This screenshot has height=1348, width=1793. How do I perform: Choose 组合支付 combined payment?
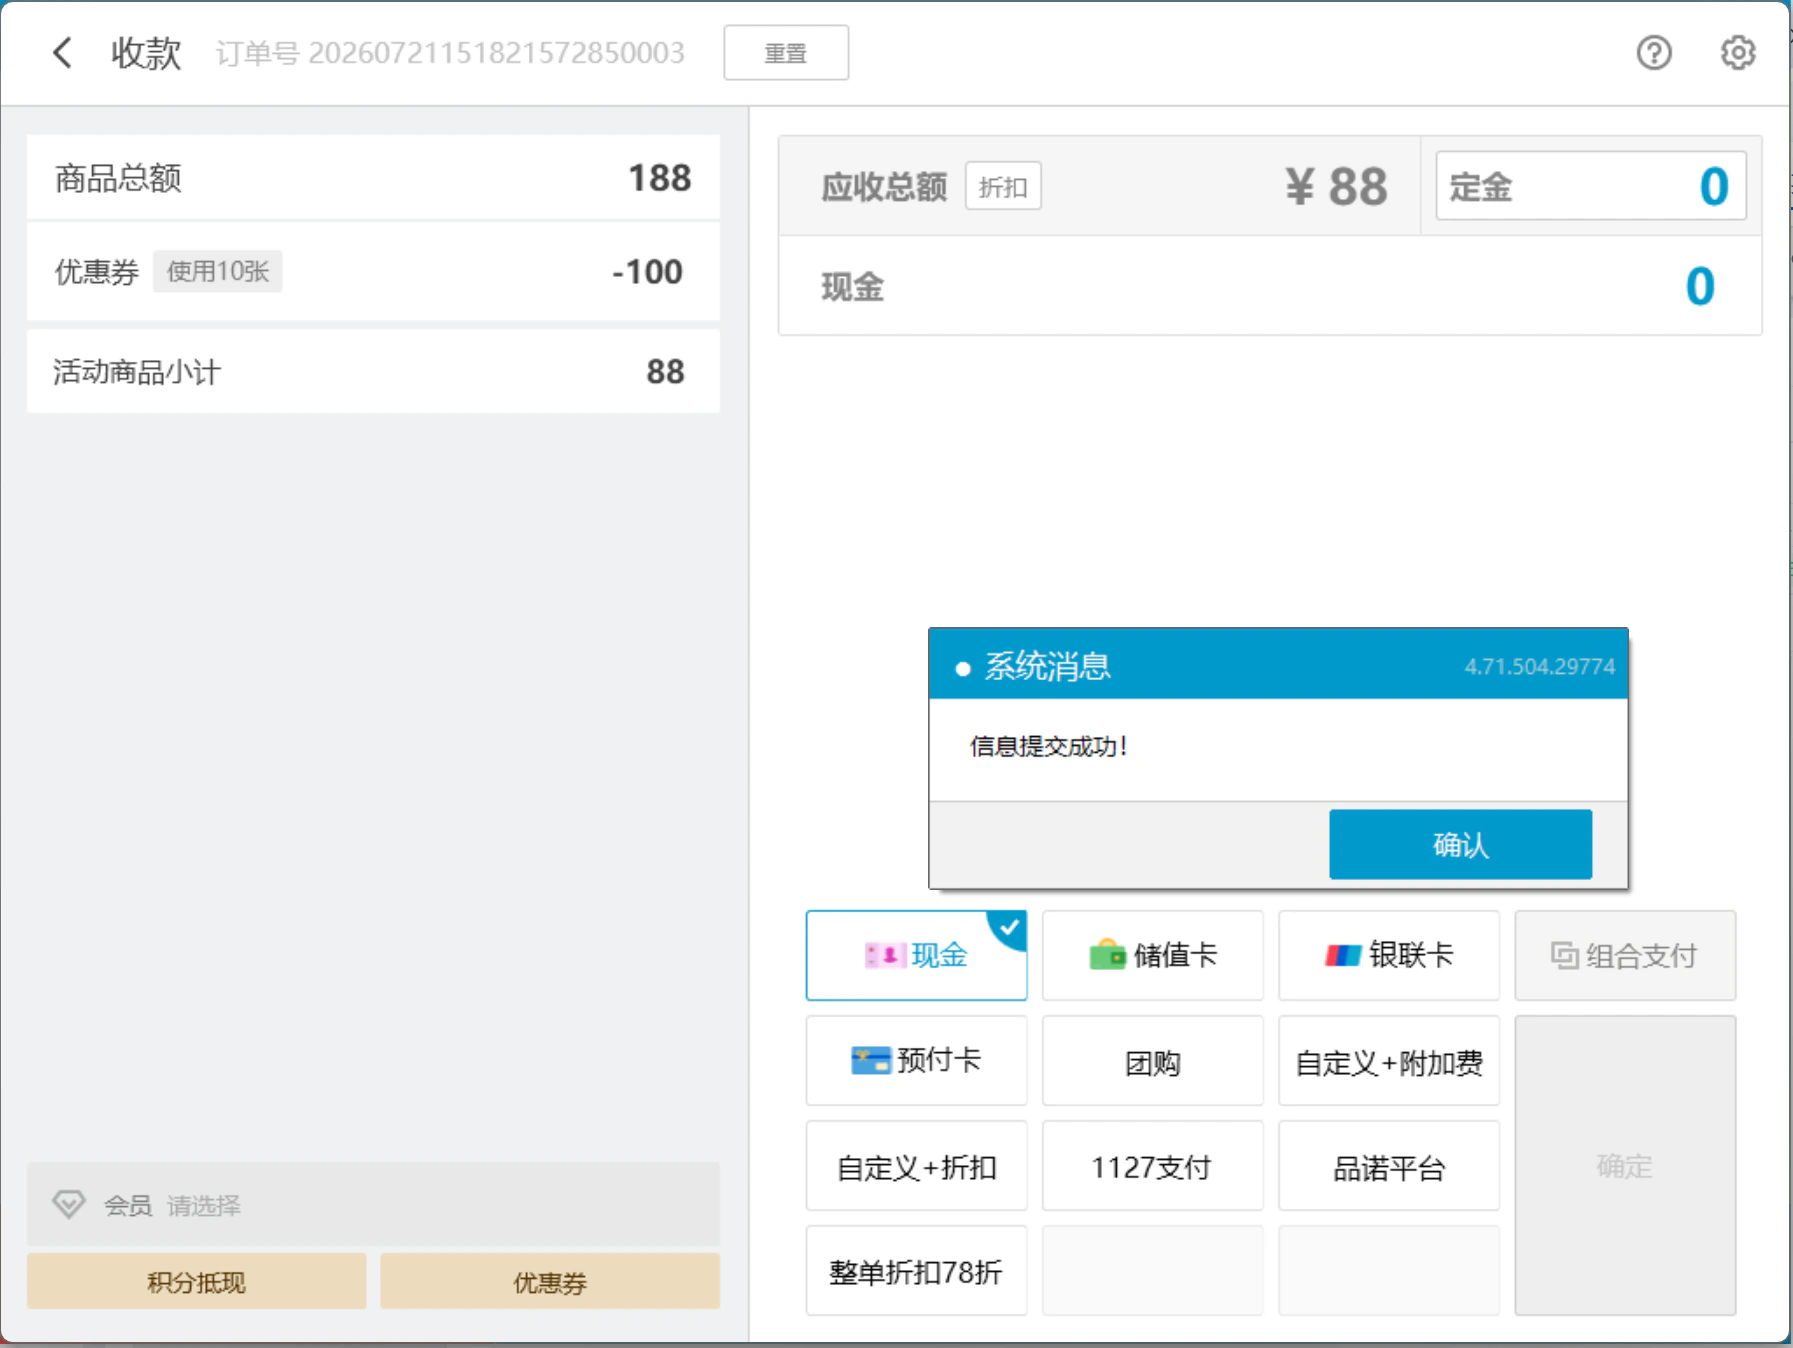pos(1625,955)
